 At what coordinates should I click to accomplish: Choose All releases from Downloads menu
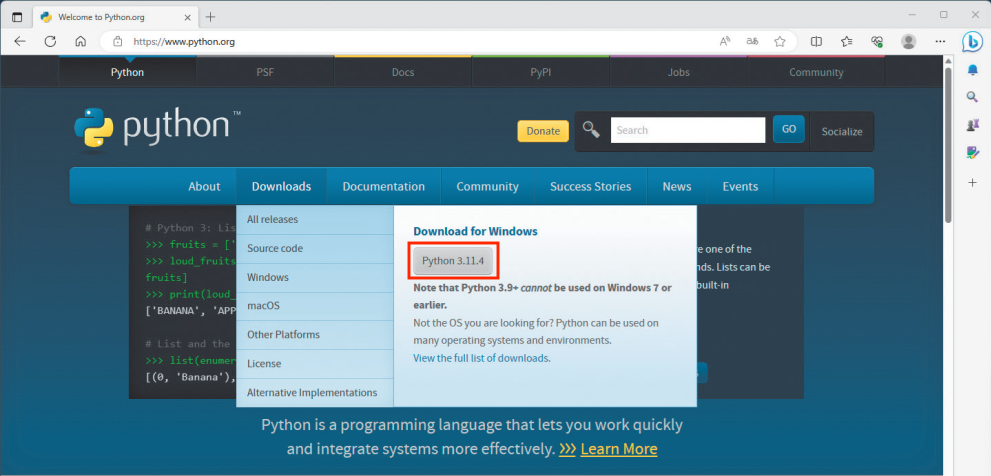point(315,219)
